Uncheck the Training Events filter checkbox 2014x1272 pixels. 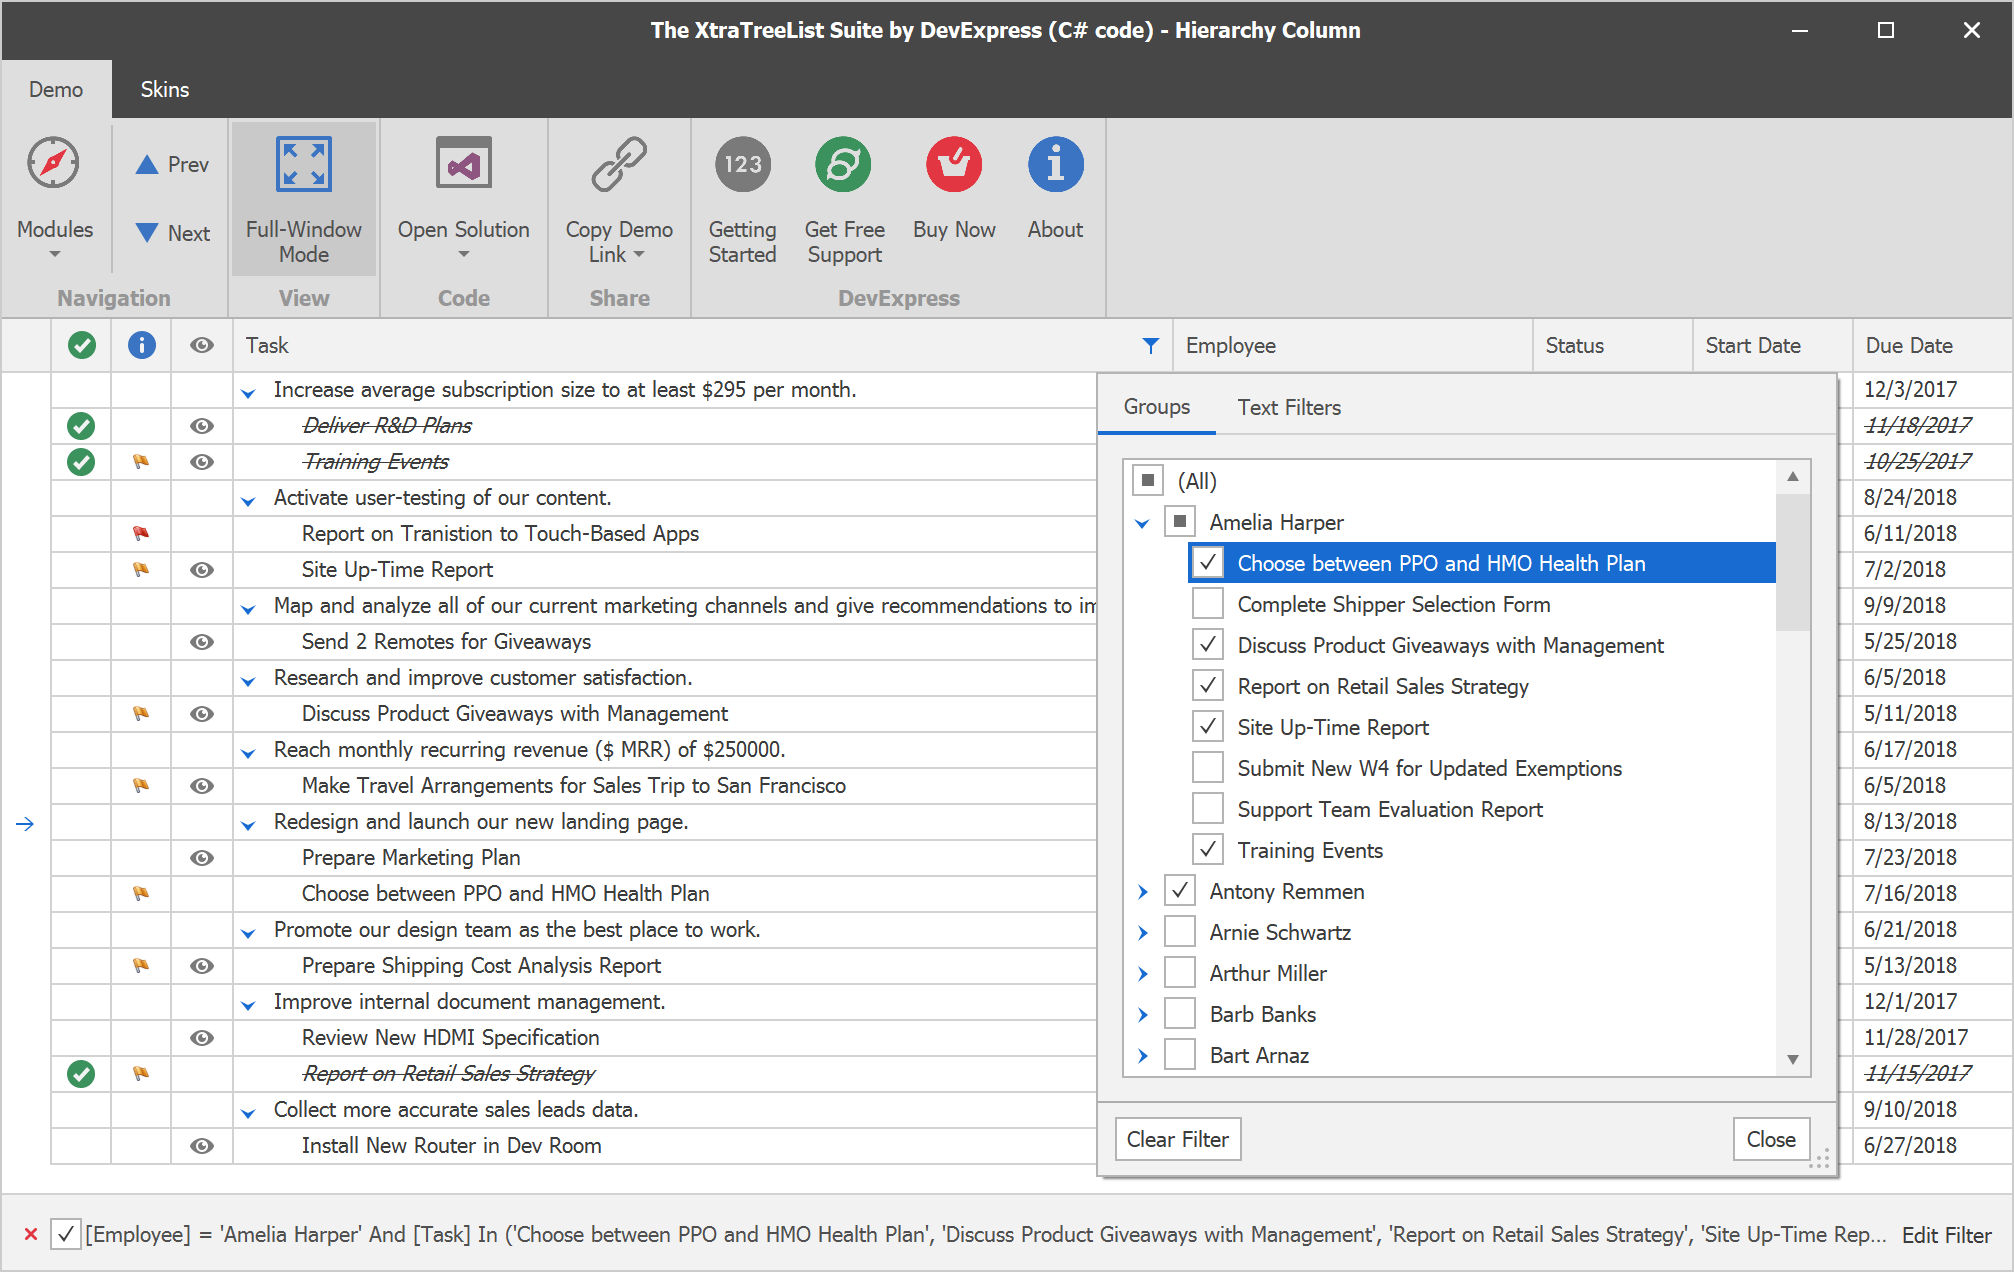(x=1208, y=850)
